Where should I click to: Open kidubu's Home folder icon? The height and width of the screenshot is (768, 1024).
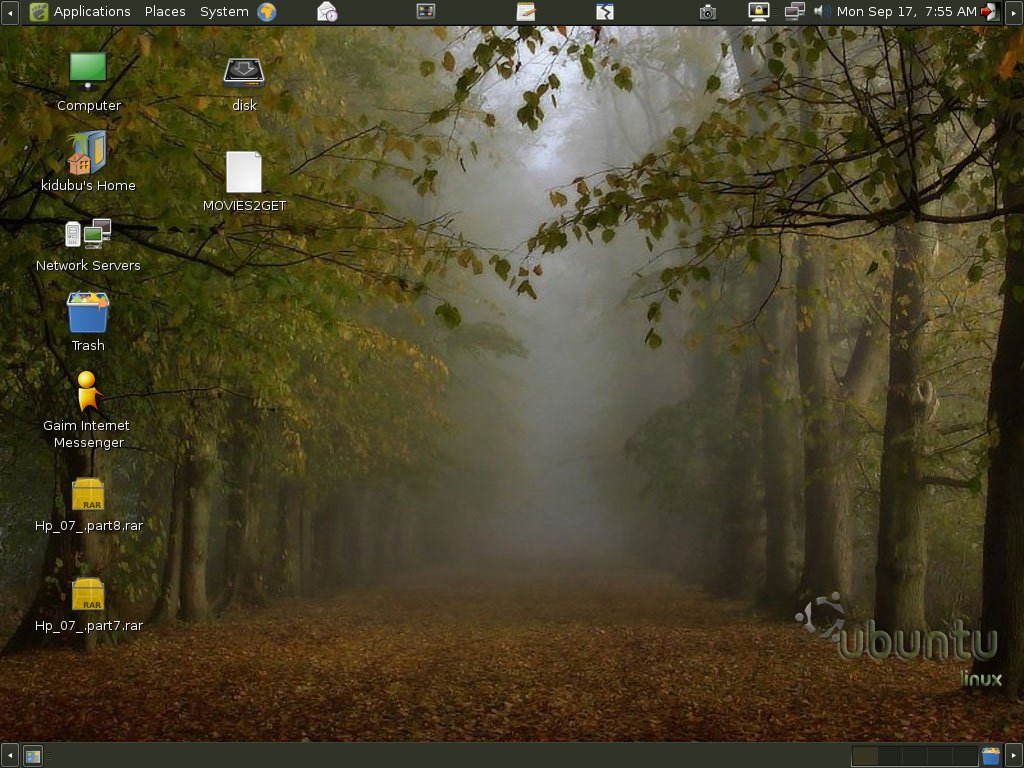tap(88, 153)
